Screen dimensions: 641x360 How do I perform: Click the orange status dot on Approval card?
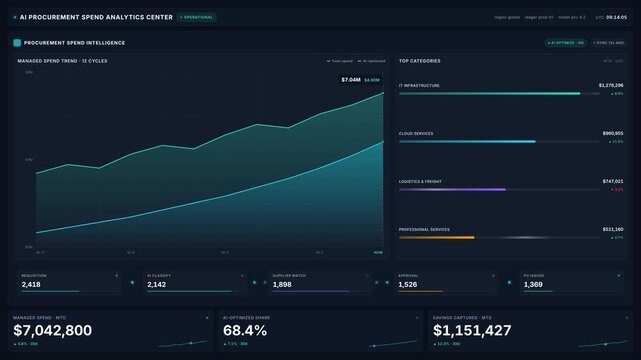click(x=493, y=276)
